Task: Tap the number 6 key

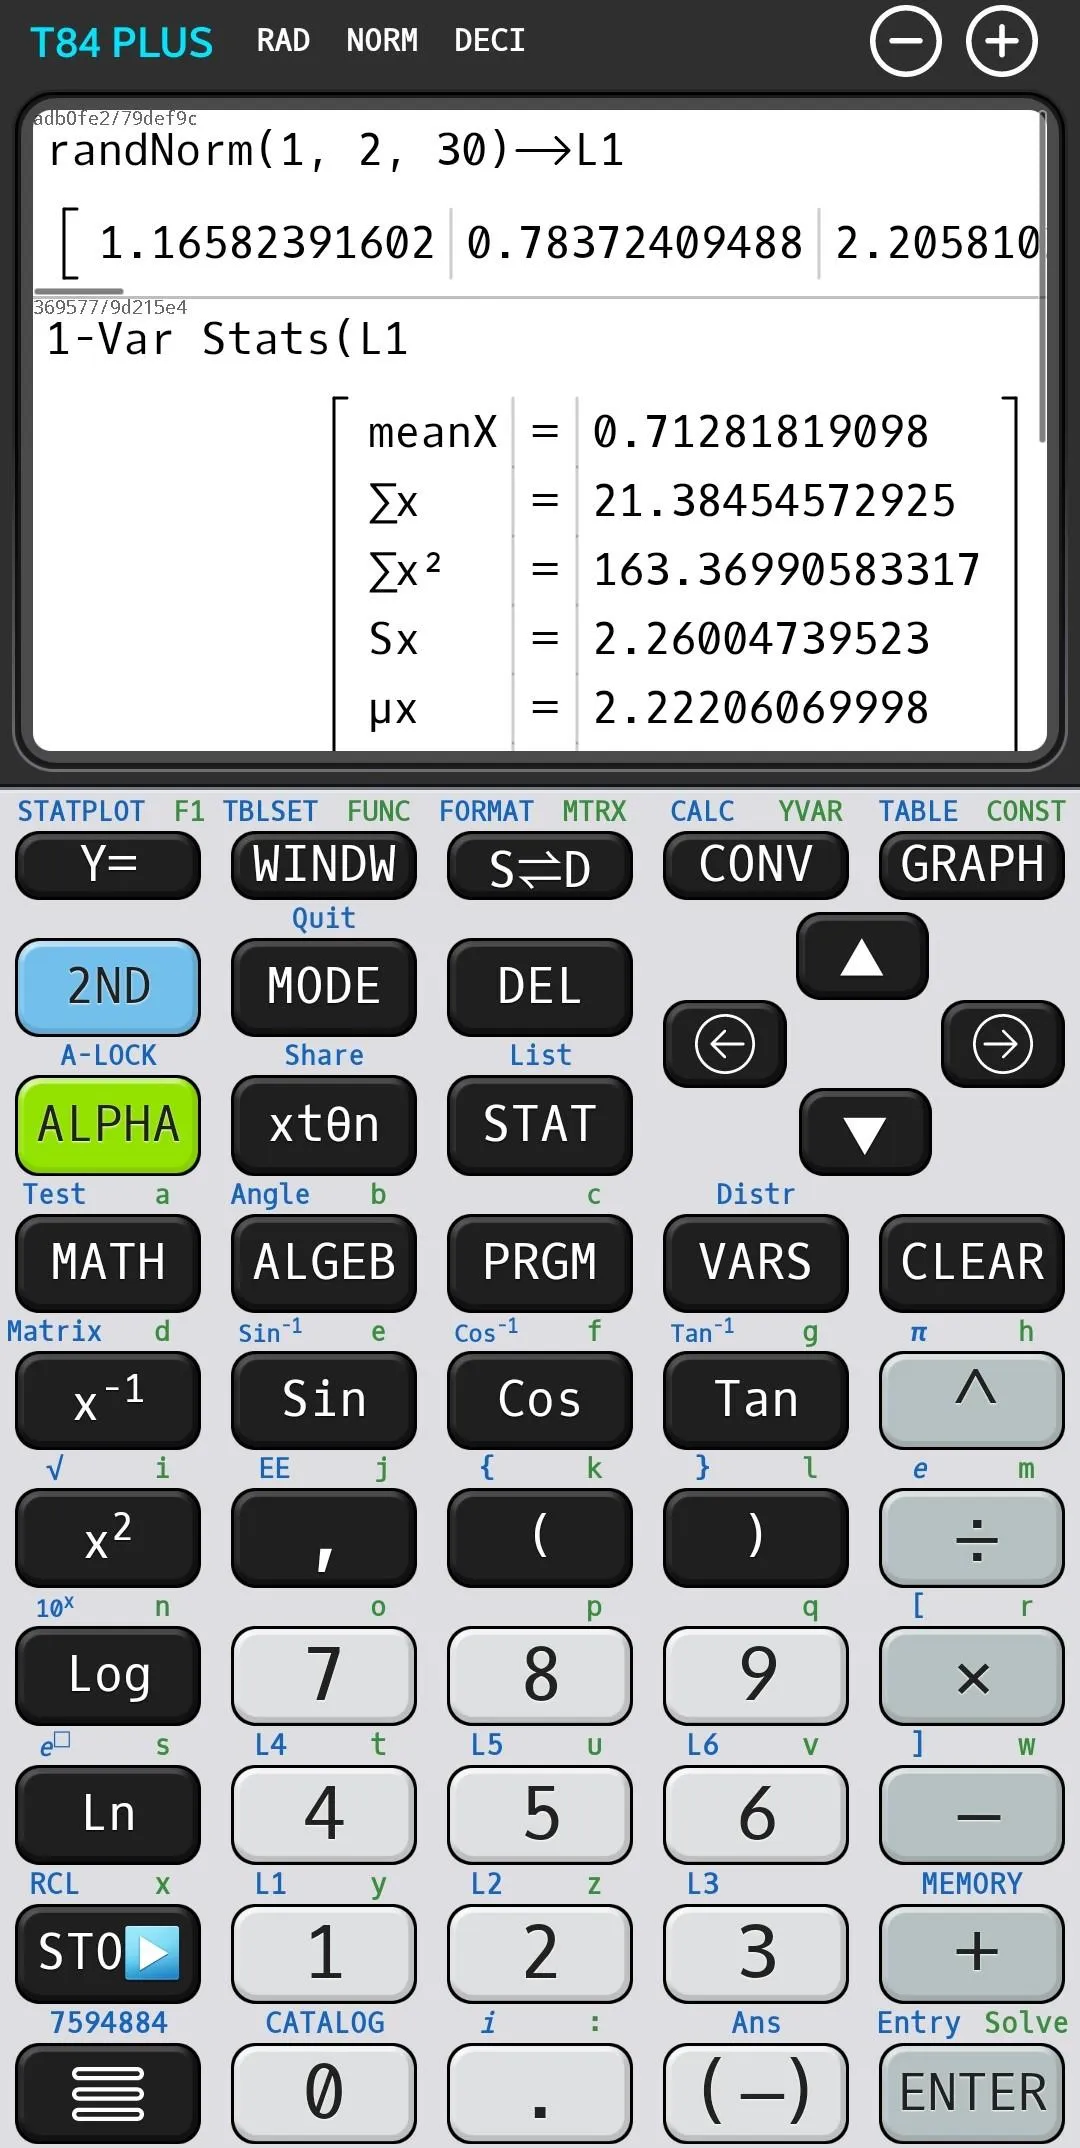Action: [x=756, y=1814]
